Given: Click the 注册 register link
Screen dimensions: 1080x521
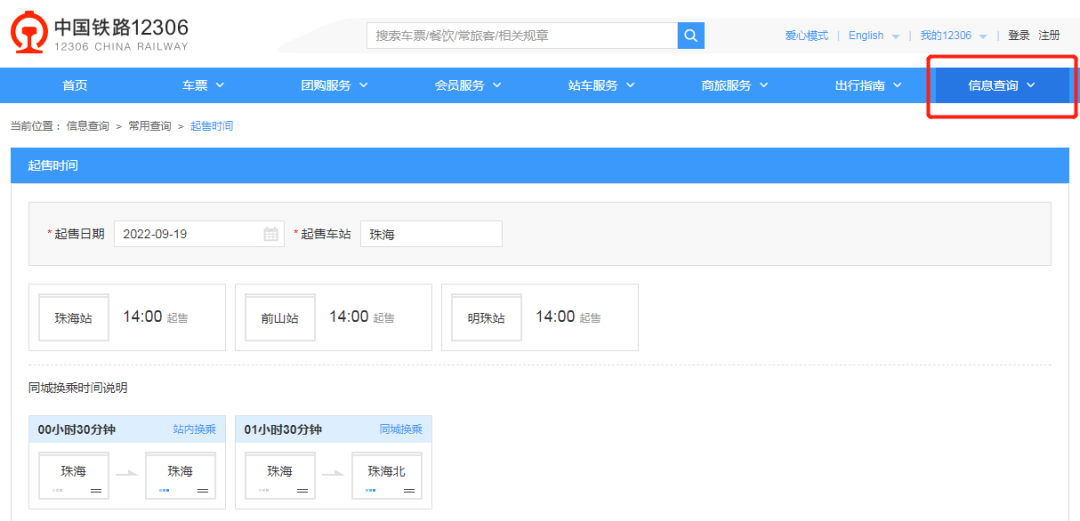Looking at the screenshot, I should click(1049, 36).
